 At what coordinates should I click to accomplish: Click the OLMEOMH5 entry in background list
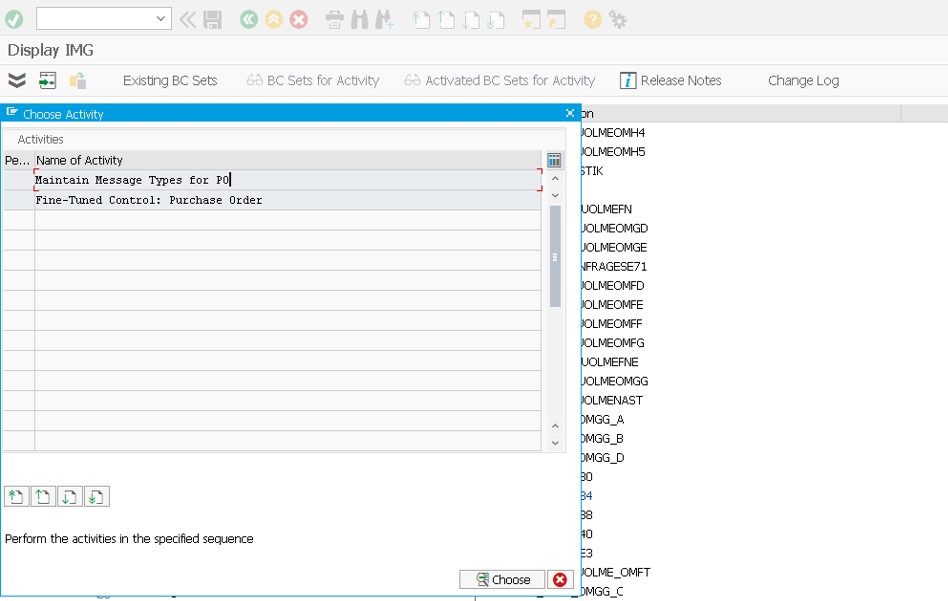(613, 152)
